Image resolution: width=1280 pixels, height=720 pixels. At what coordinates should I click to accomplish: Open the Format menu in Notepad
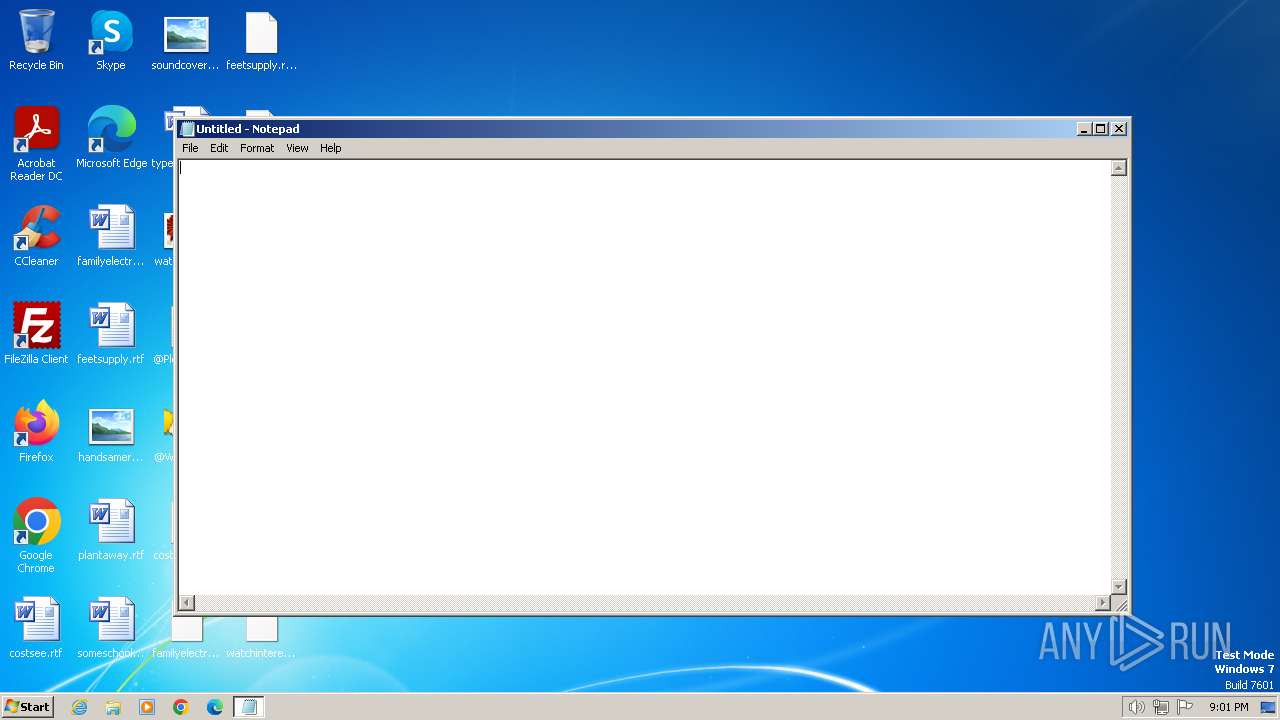tap(257, 148)
